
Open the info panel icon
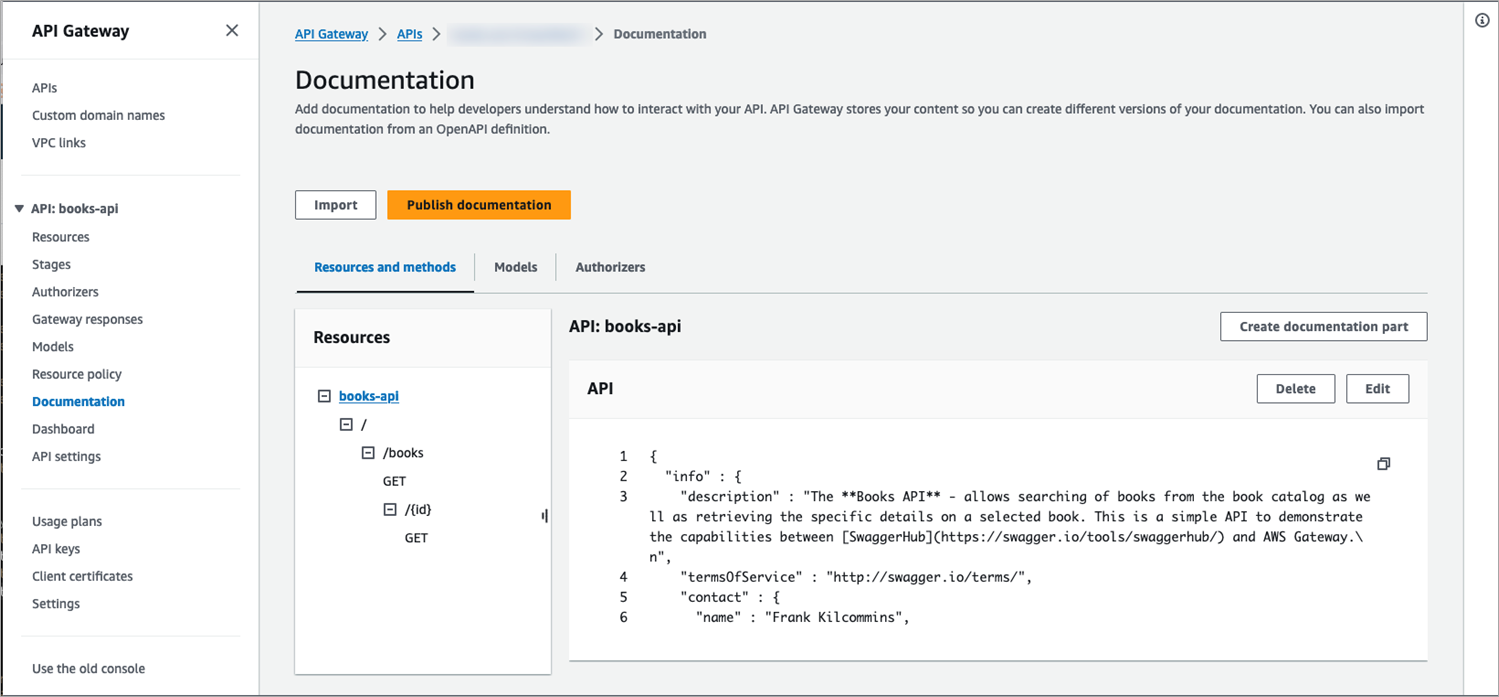[x=1482, y=21]
